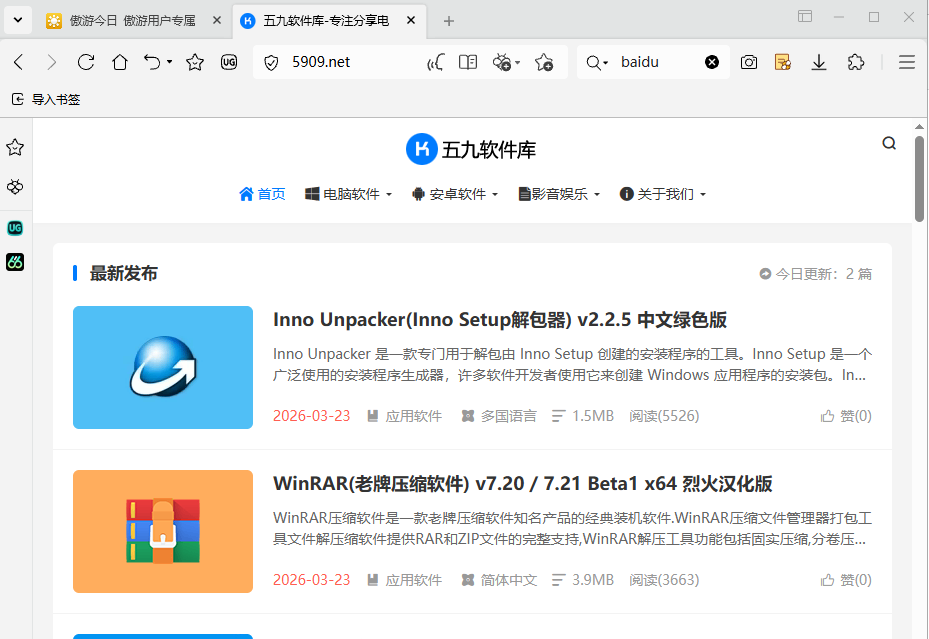Screen dimensions: 929x639
Task: Reload the page with the refresh icon
Action: point(86,62)
